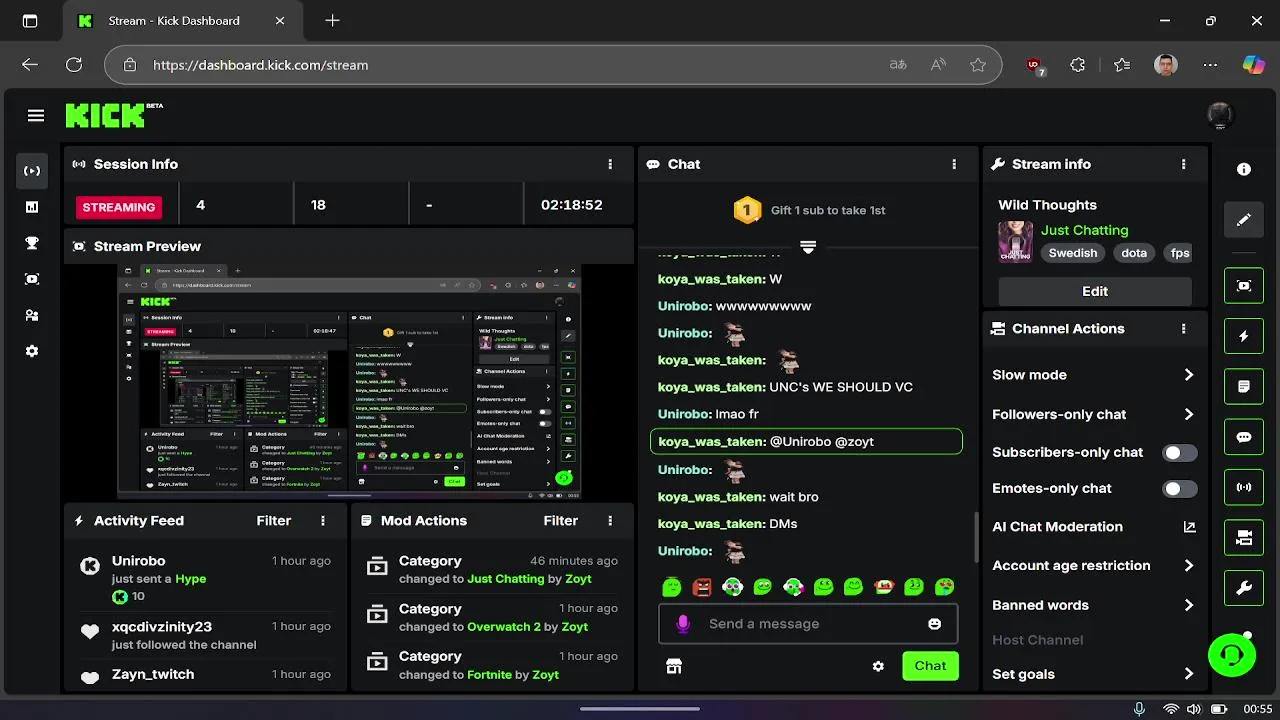1280x720 pixels.
Task: Select the Swedish tag
Action: tap(1073, 253)
